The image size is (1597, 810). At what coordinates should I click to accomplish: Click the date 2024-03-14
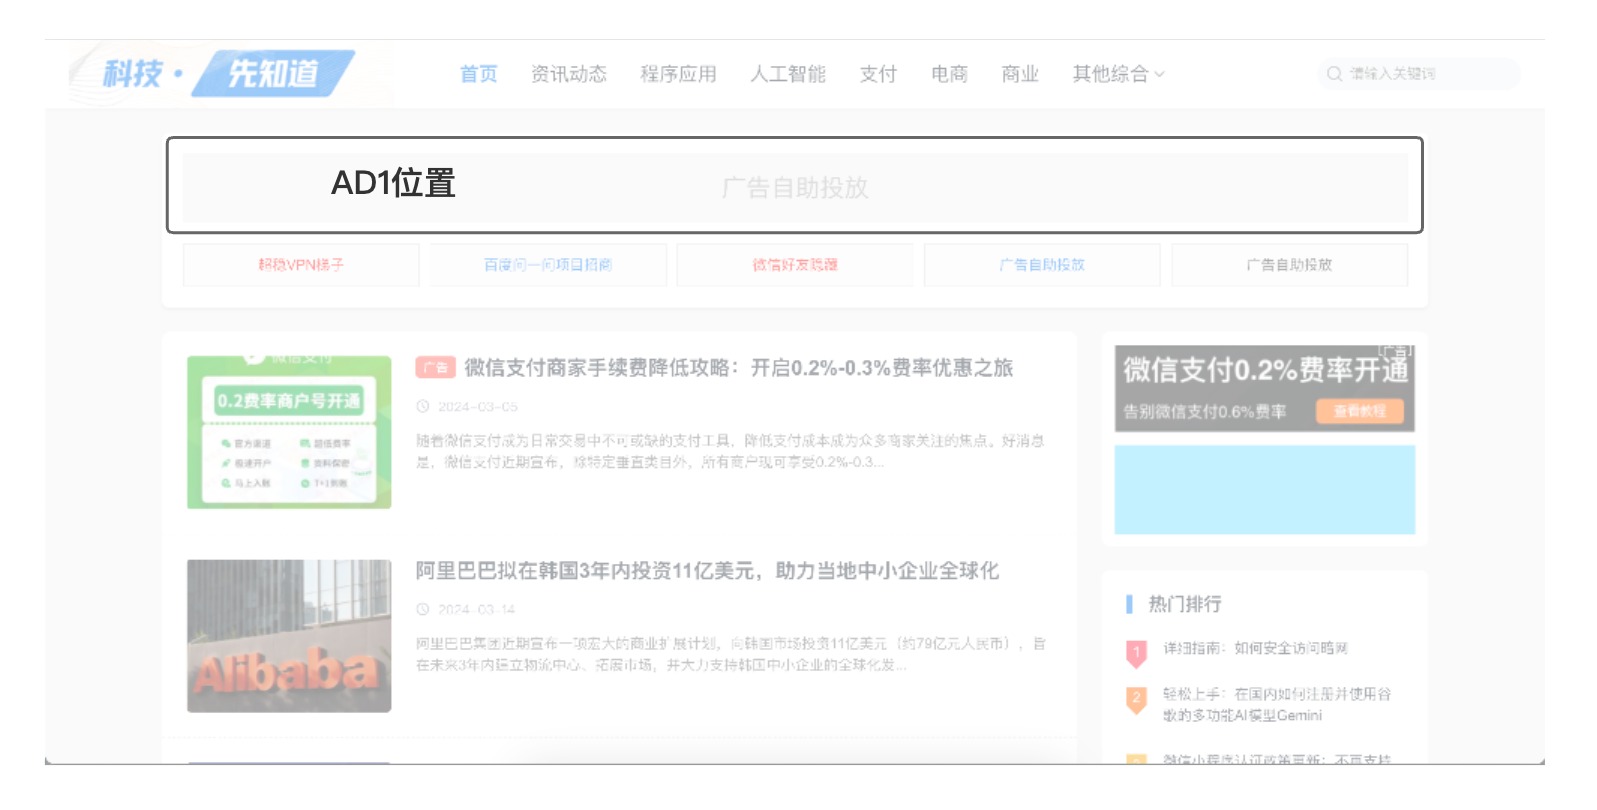(x=476, y=610)
